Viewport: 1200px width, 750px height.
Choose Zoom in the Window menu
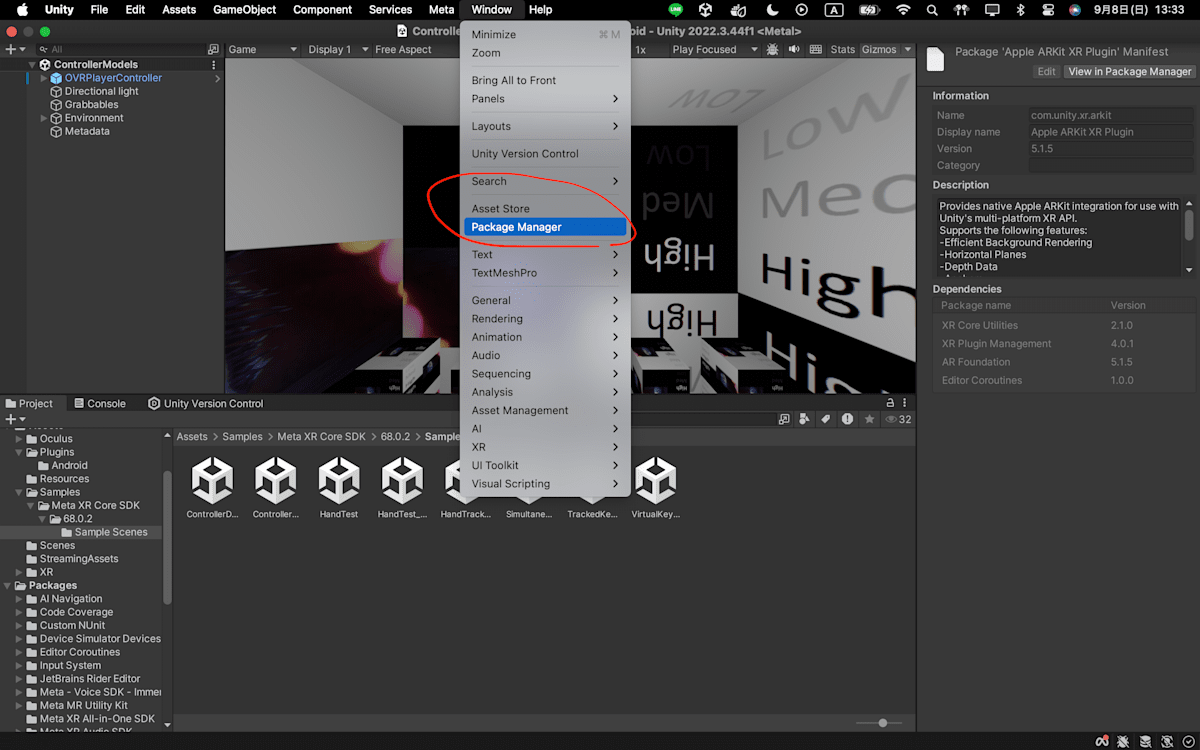545,53
